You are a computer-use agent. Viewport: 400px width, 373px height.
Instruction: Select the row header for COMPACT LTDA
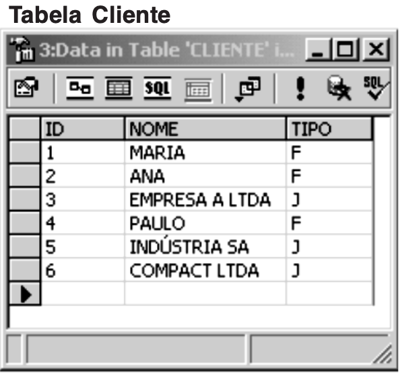click(24, 270)
